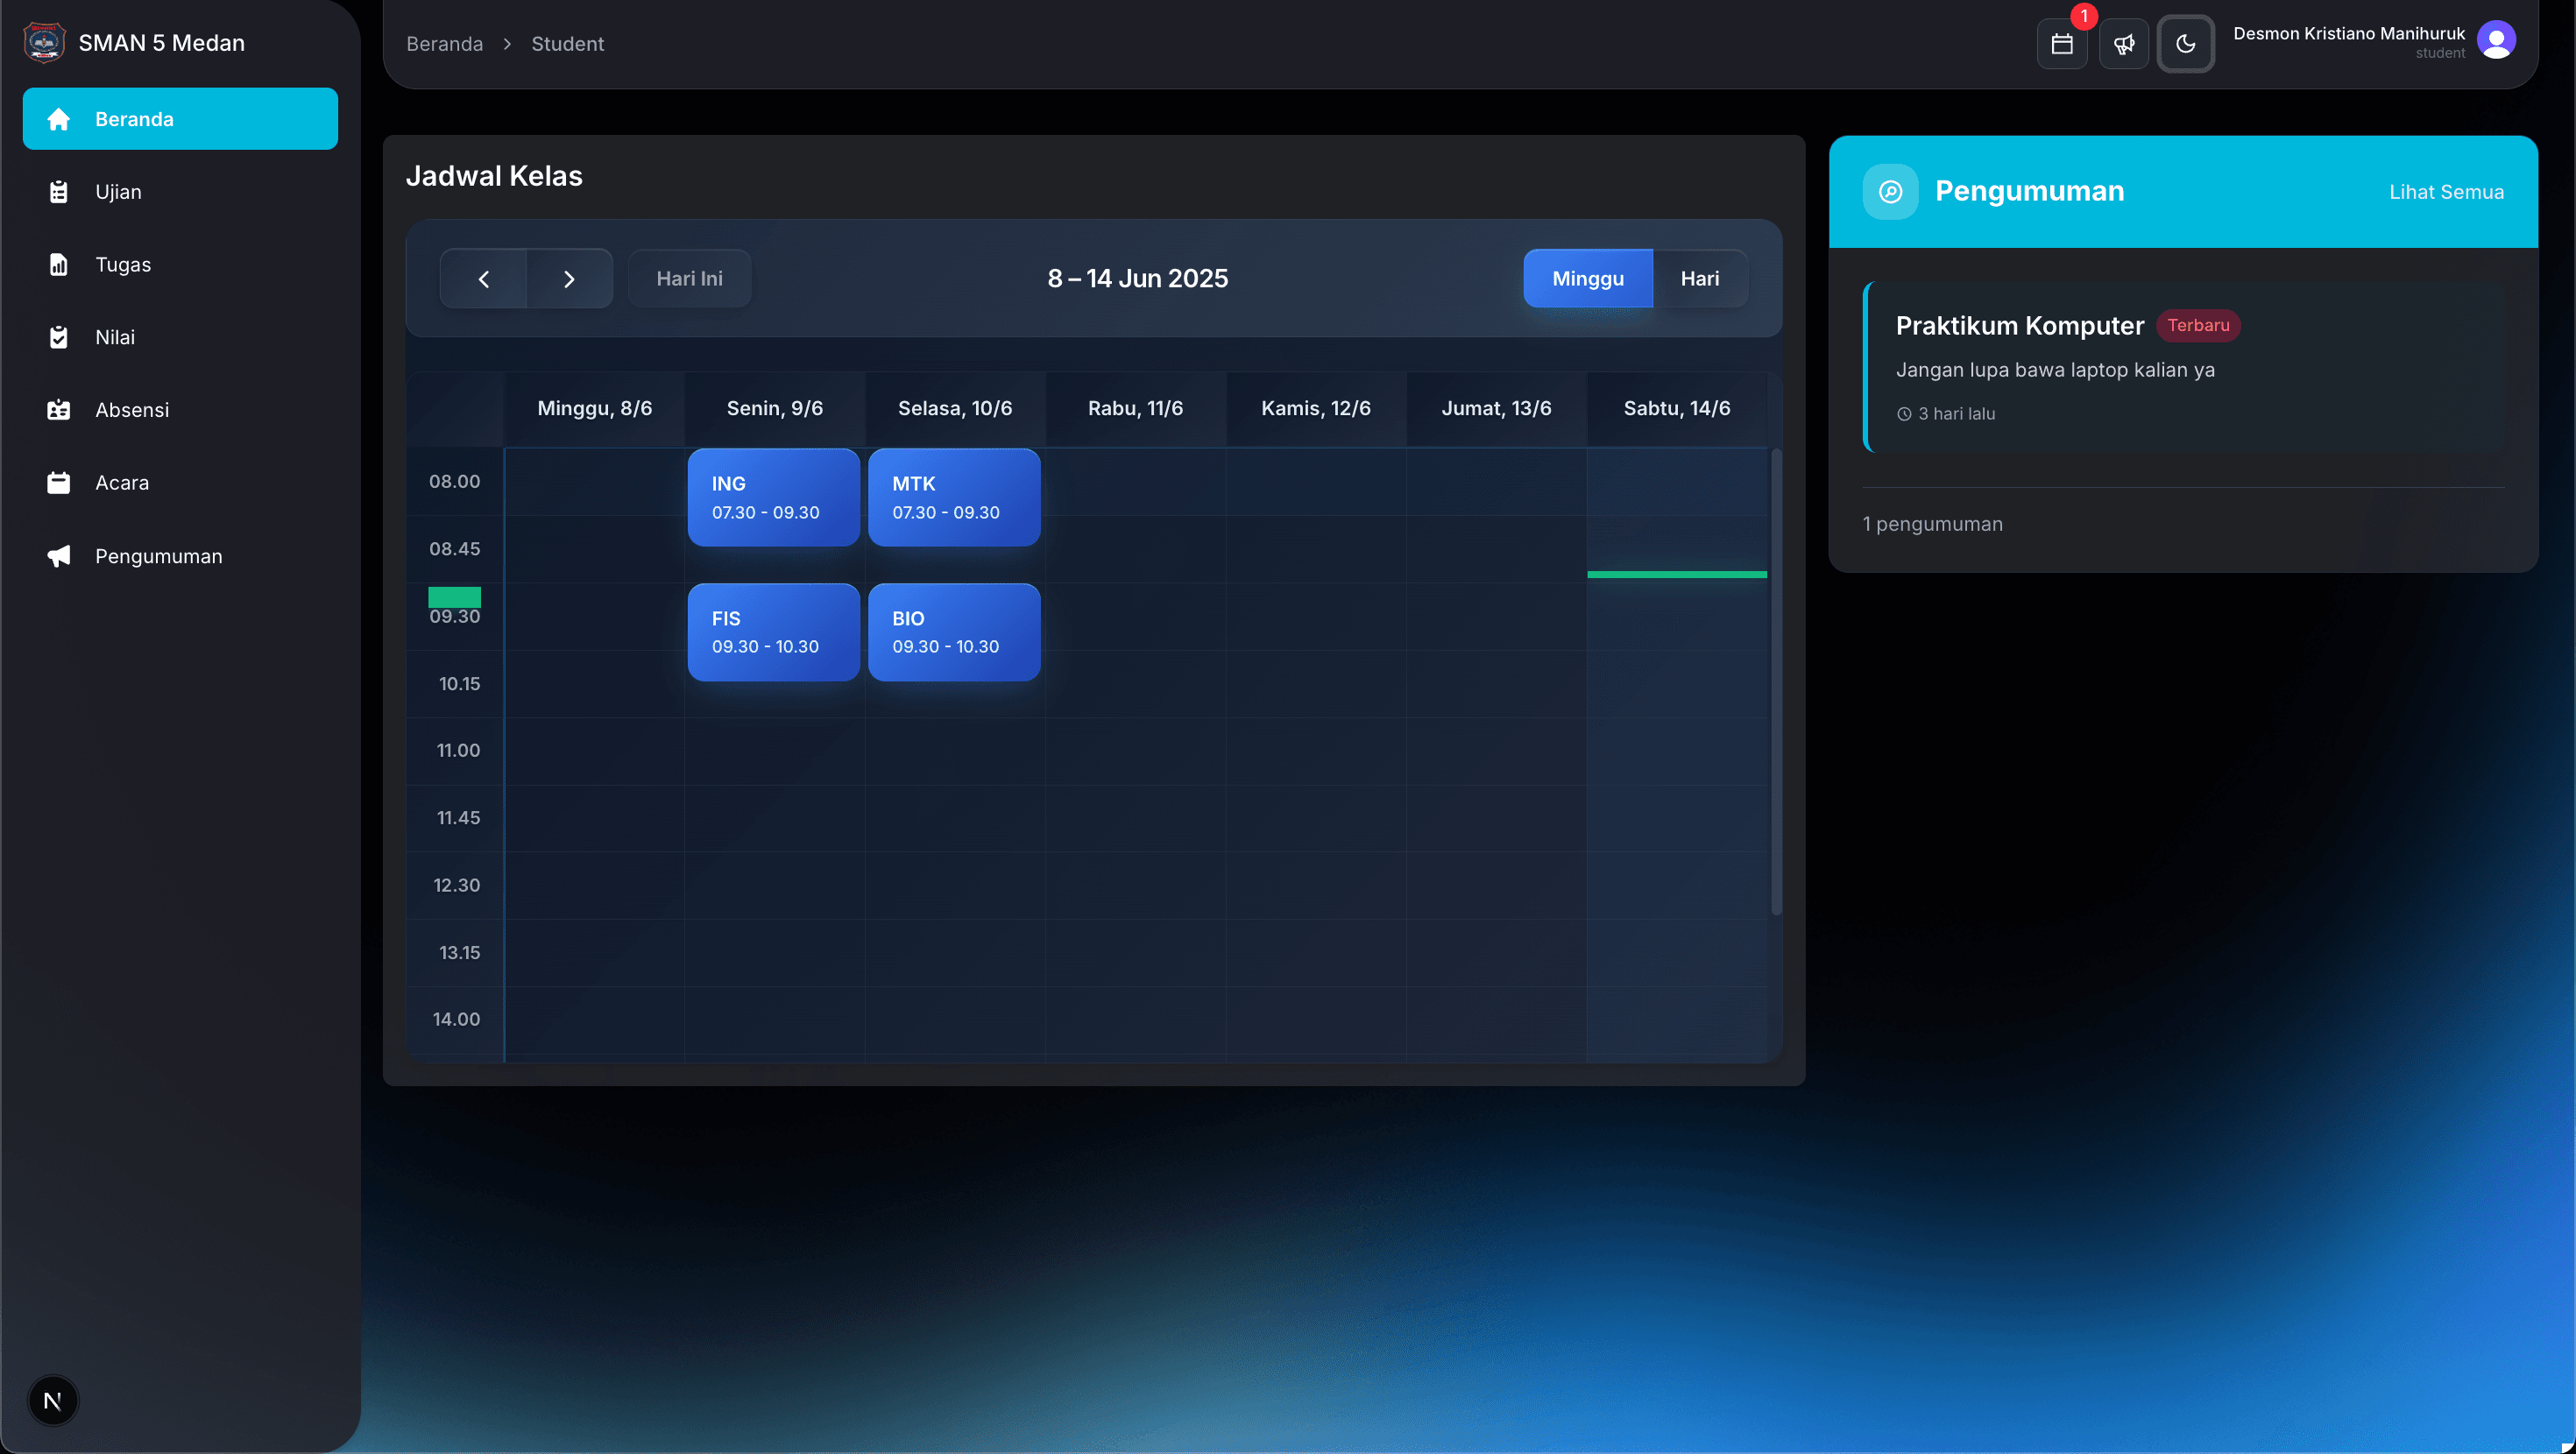Click the Hari Ini button
Image resolution: width=2576 pixels, height=1454 pixels.
click(x=689, y=279)
